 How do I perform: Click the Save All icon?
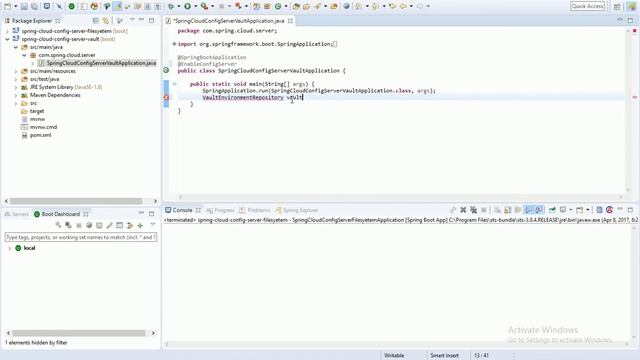click(34, 6)
